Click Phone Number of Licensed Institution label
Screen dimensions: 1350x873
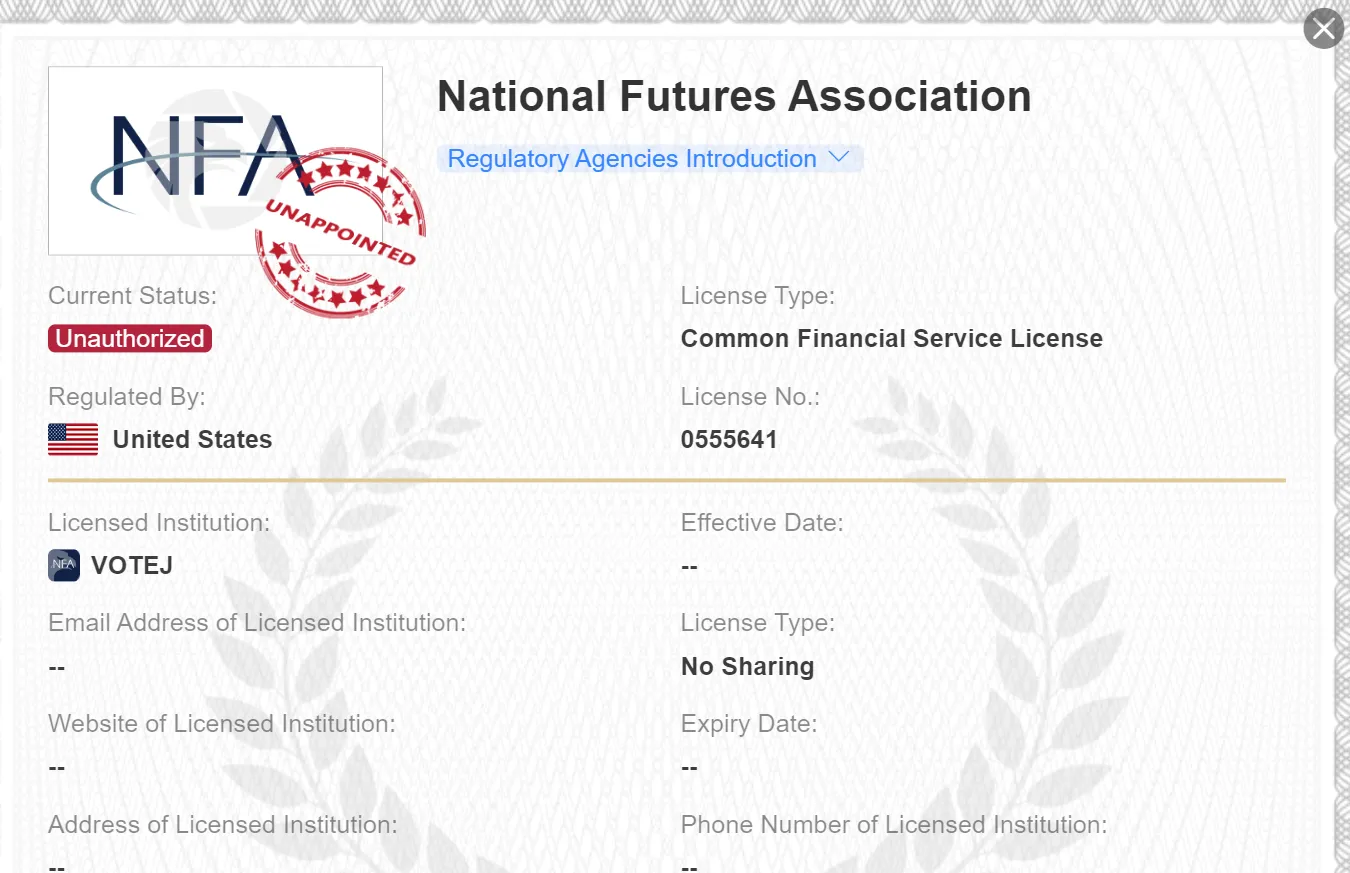tap(894, 825)
